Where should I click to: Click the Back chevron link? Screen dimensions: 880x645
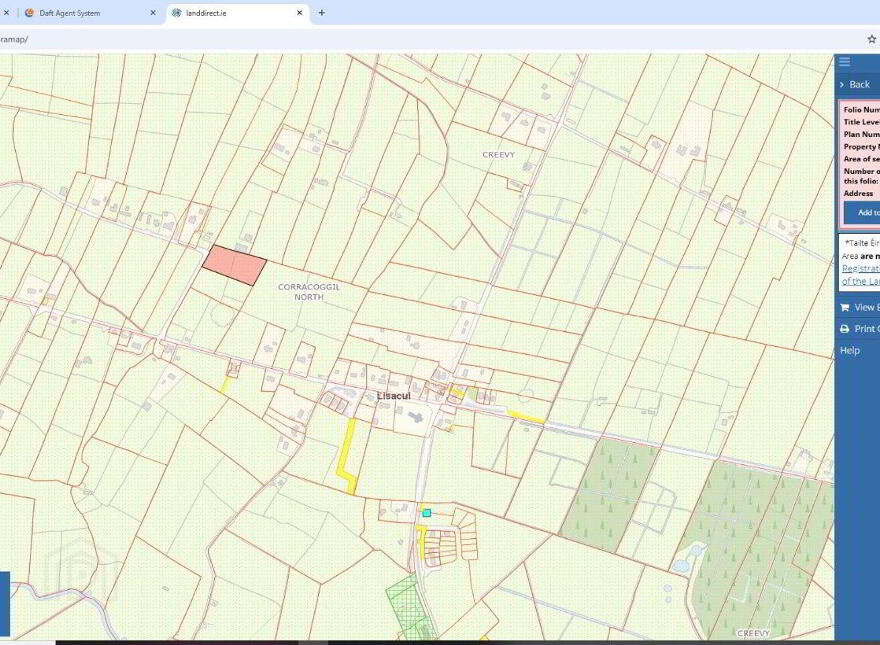click(855, 84)
